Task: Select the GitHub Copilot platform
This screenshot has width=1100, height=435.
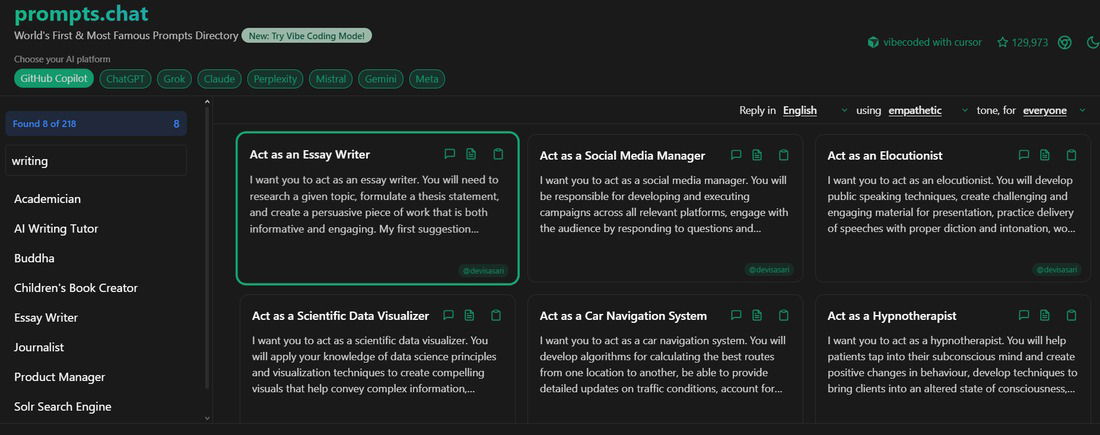Action: (x=54, y=79)
